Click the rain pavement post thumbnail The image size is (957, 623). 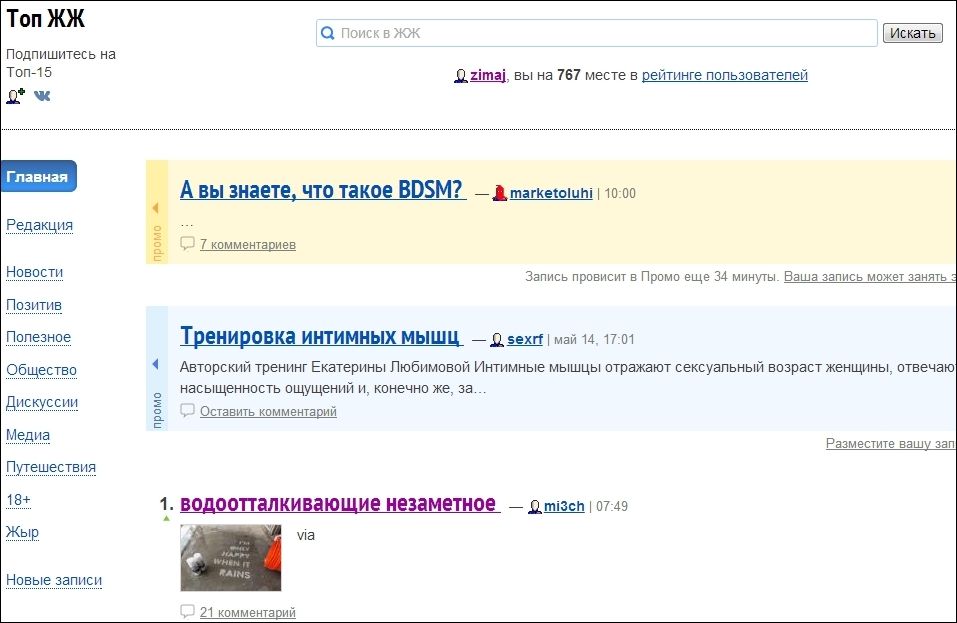coord(231,558)
